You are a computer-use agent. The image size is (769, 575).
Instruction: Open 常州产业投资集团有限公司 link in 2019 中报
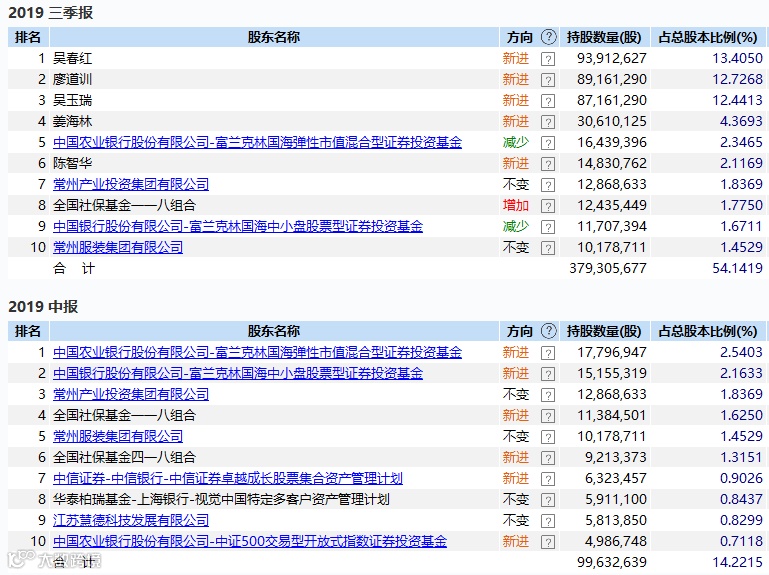(131, 394)
